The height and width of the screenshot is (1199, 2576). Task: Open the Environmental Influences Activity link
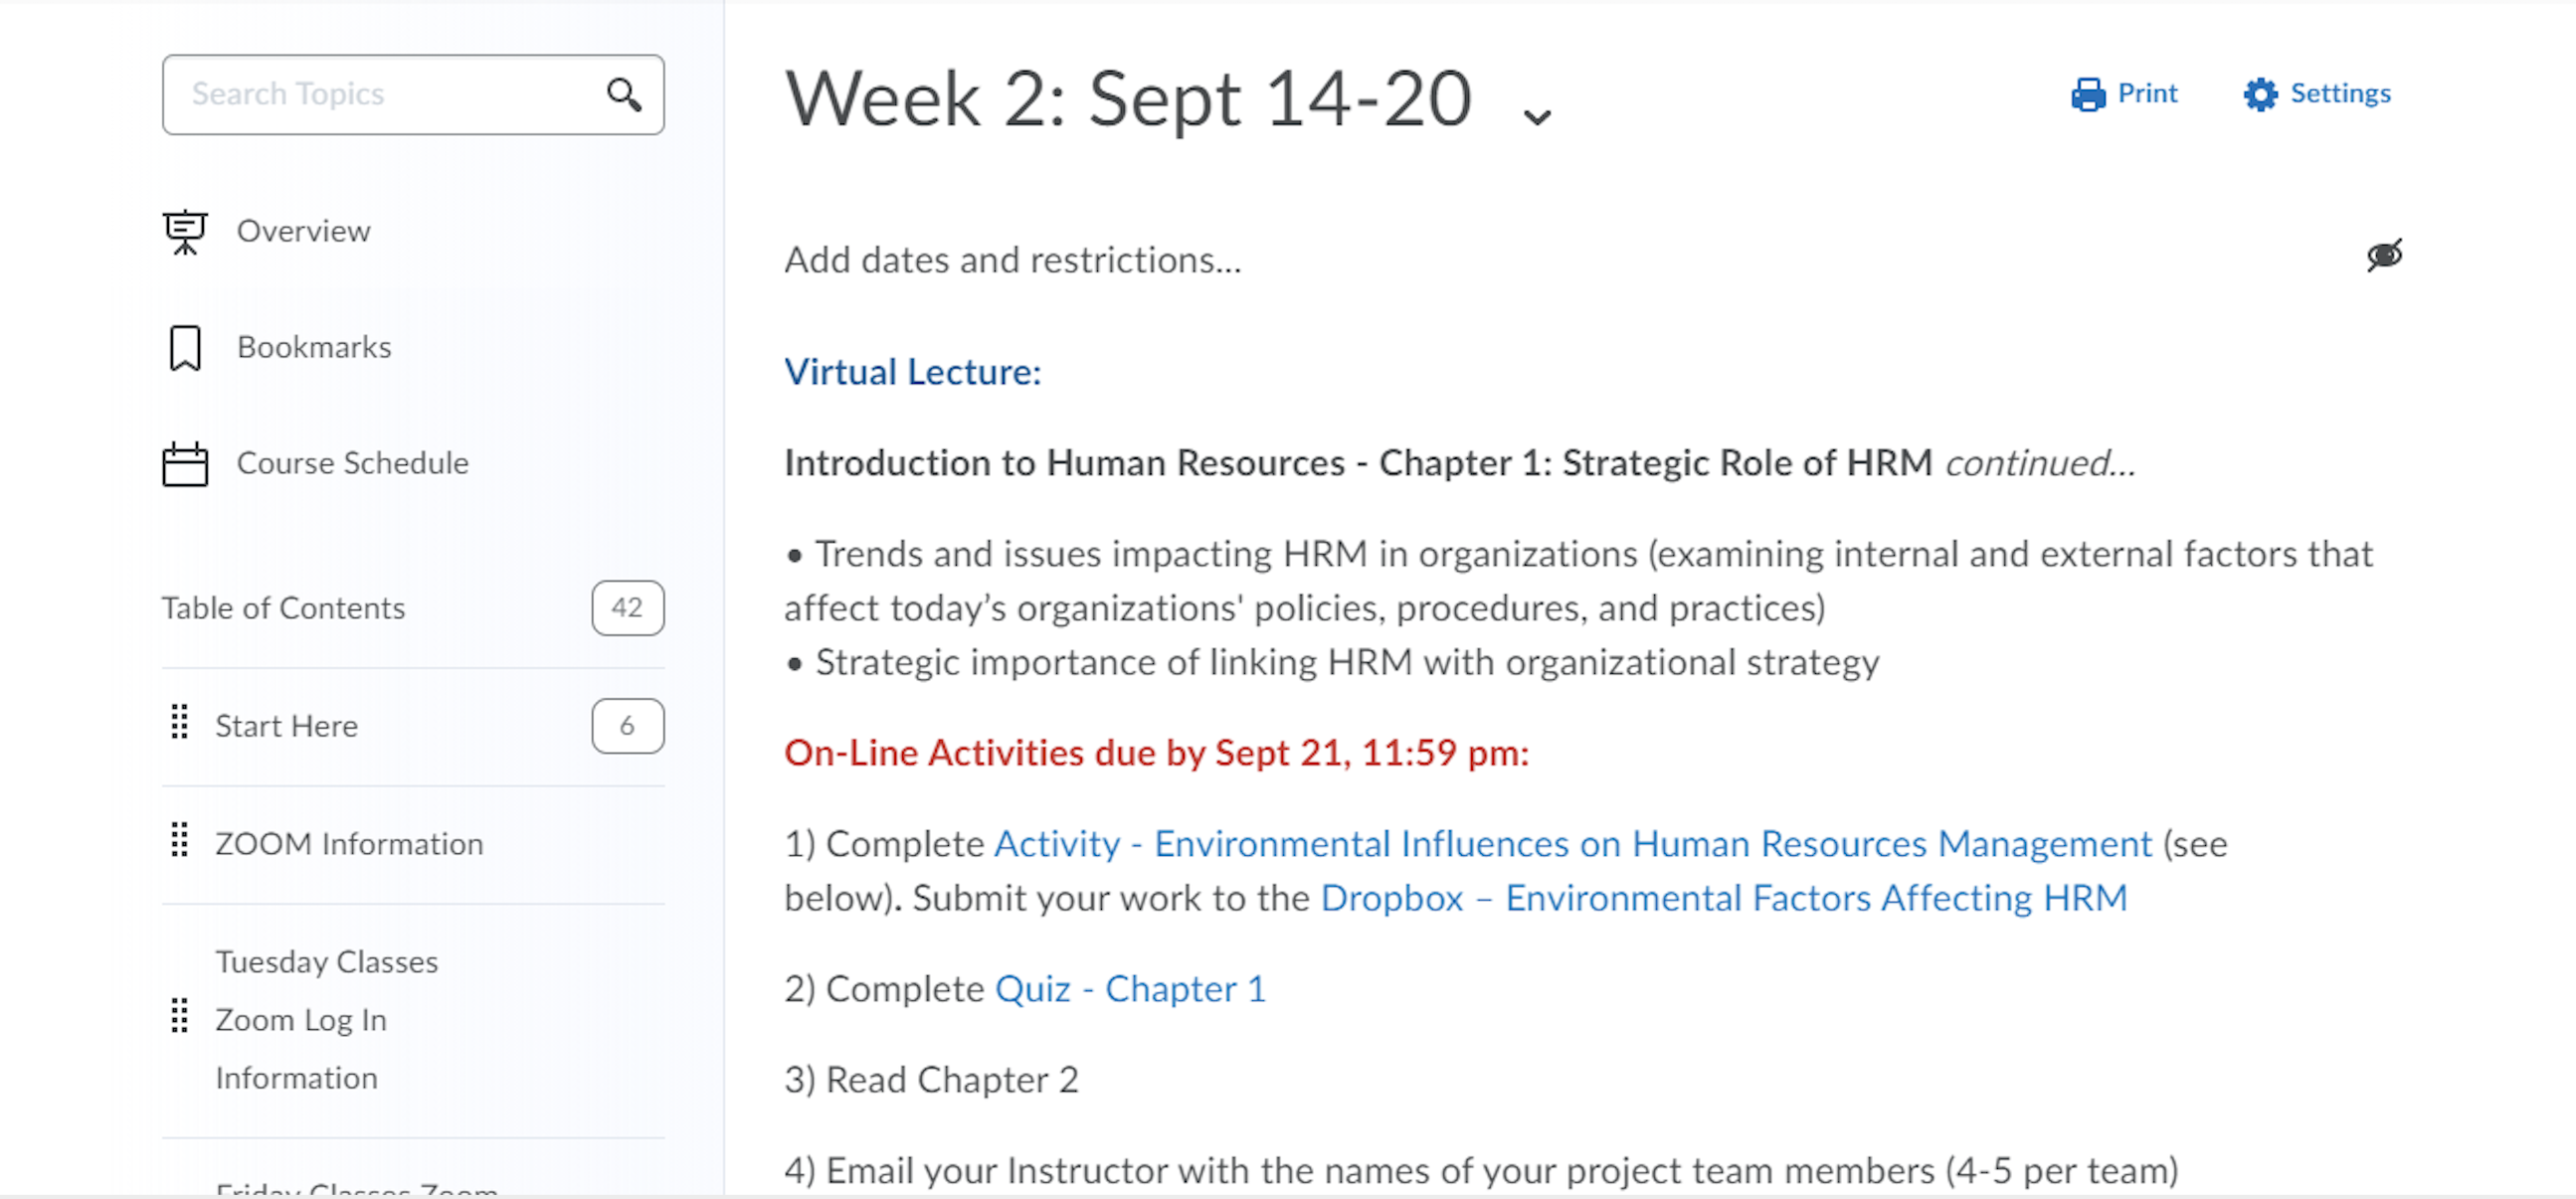[x=1572, y=844]
